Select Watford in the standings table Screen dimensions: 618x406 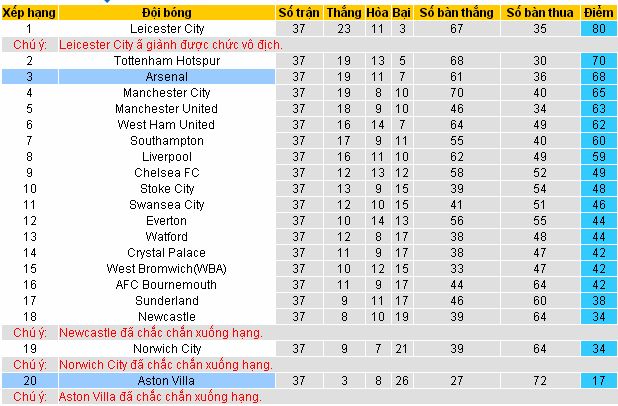pyautogui.click(x=166, y=237)
